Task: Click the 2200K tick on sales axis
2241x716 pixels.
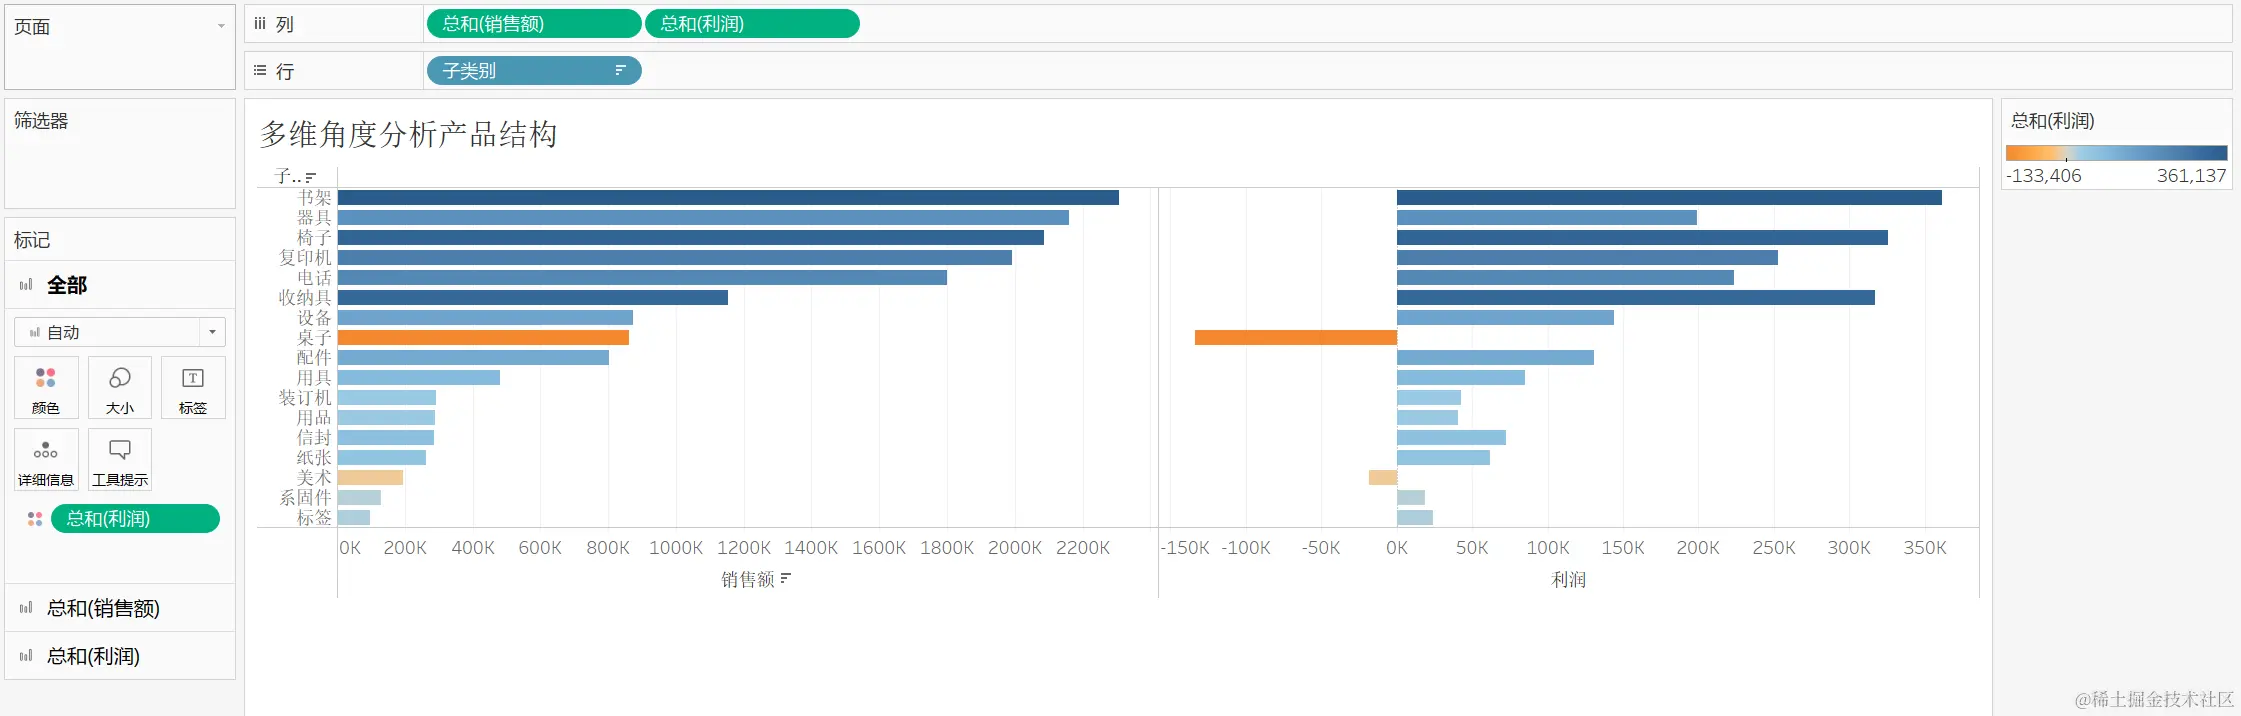Action: pos(1083,548)
